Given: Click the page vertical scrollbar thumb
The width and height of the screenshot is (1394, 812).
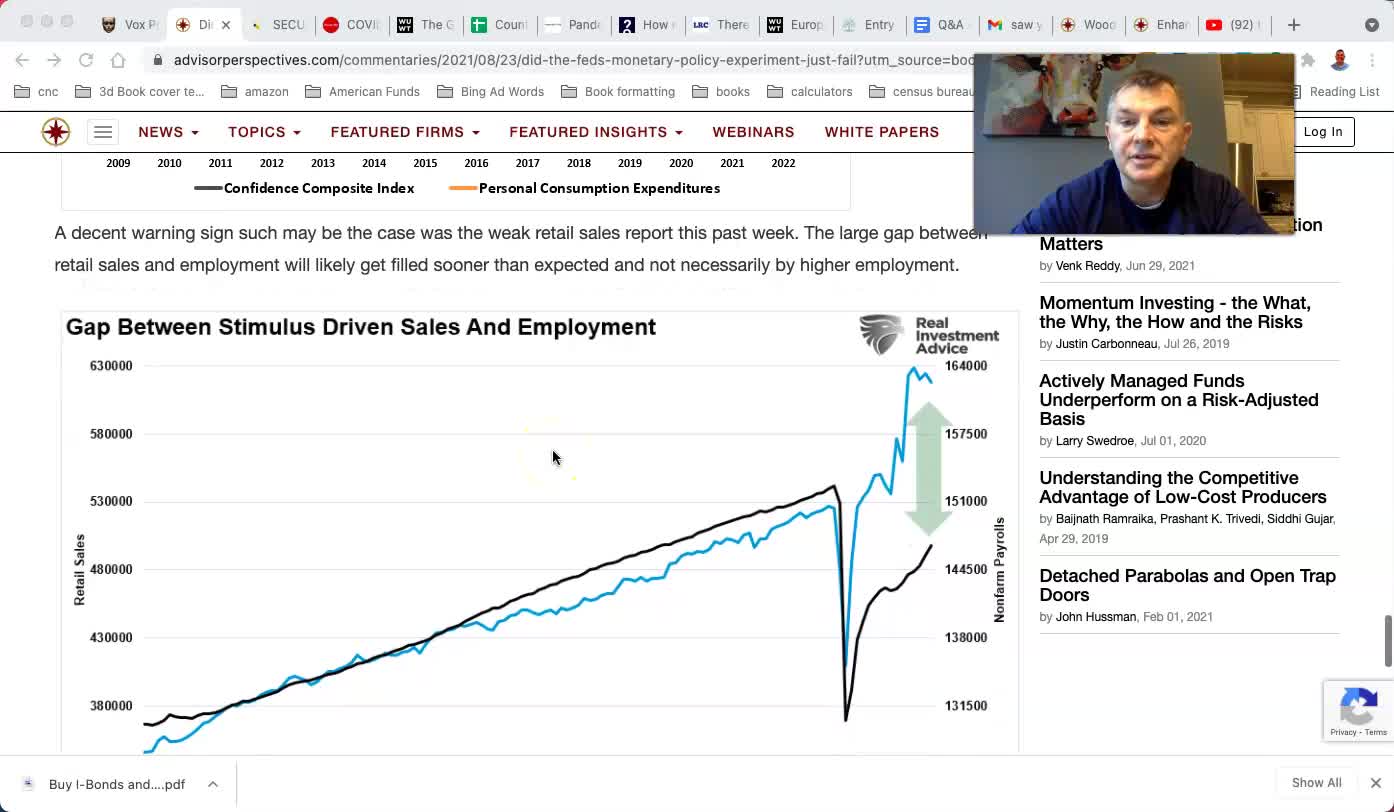Looking at the screenshot, I should pos(1388,641).
